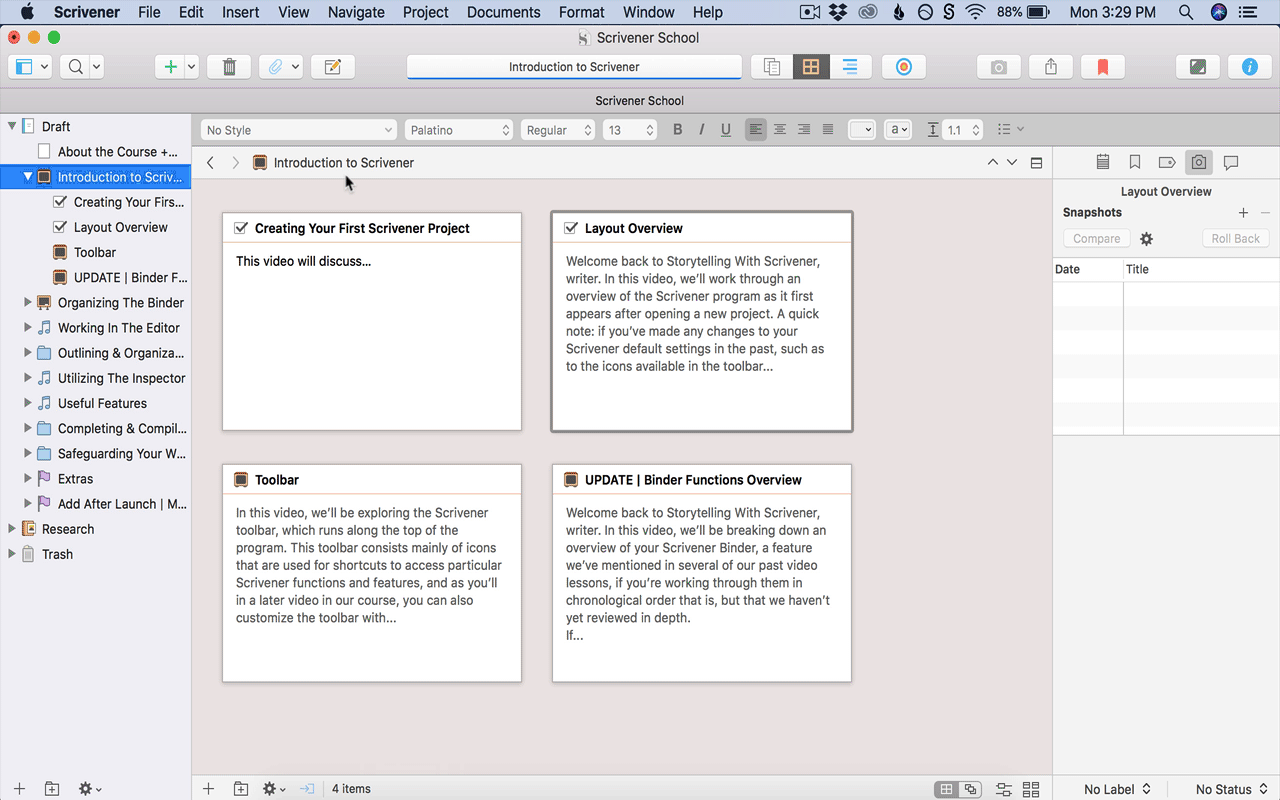
Task: Open the line spacing 1.1 dropdown
Action: point(964,130)
